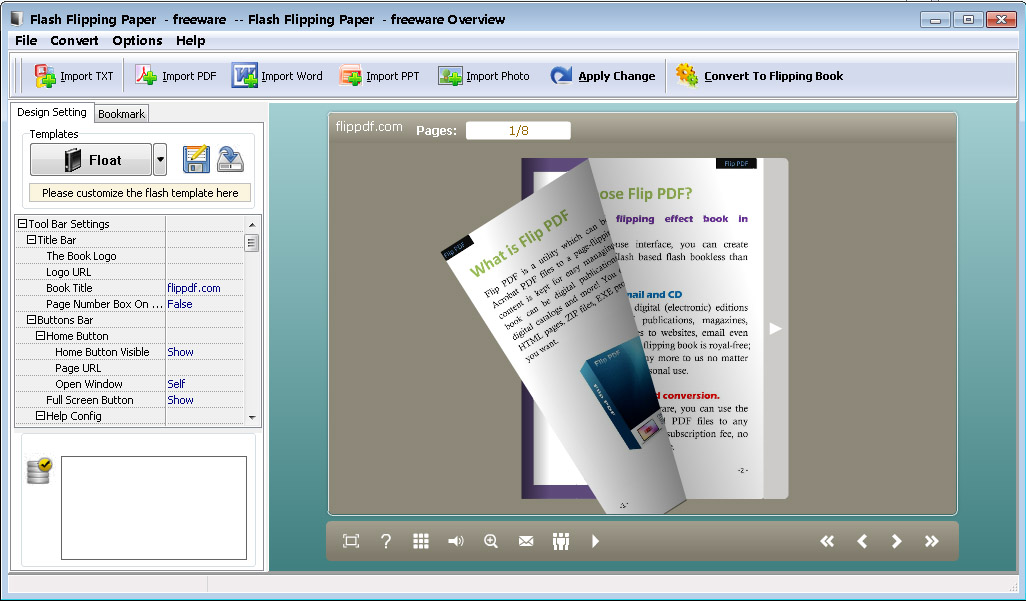This screenshot has height=601, width=1026.
Task: Click the Float template button
Action: click(x=91, y=160)
